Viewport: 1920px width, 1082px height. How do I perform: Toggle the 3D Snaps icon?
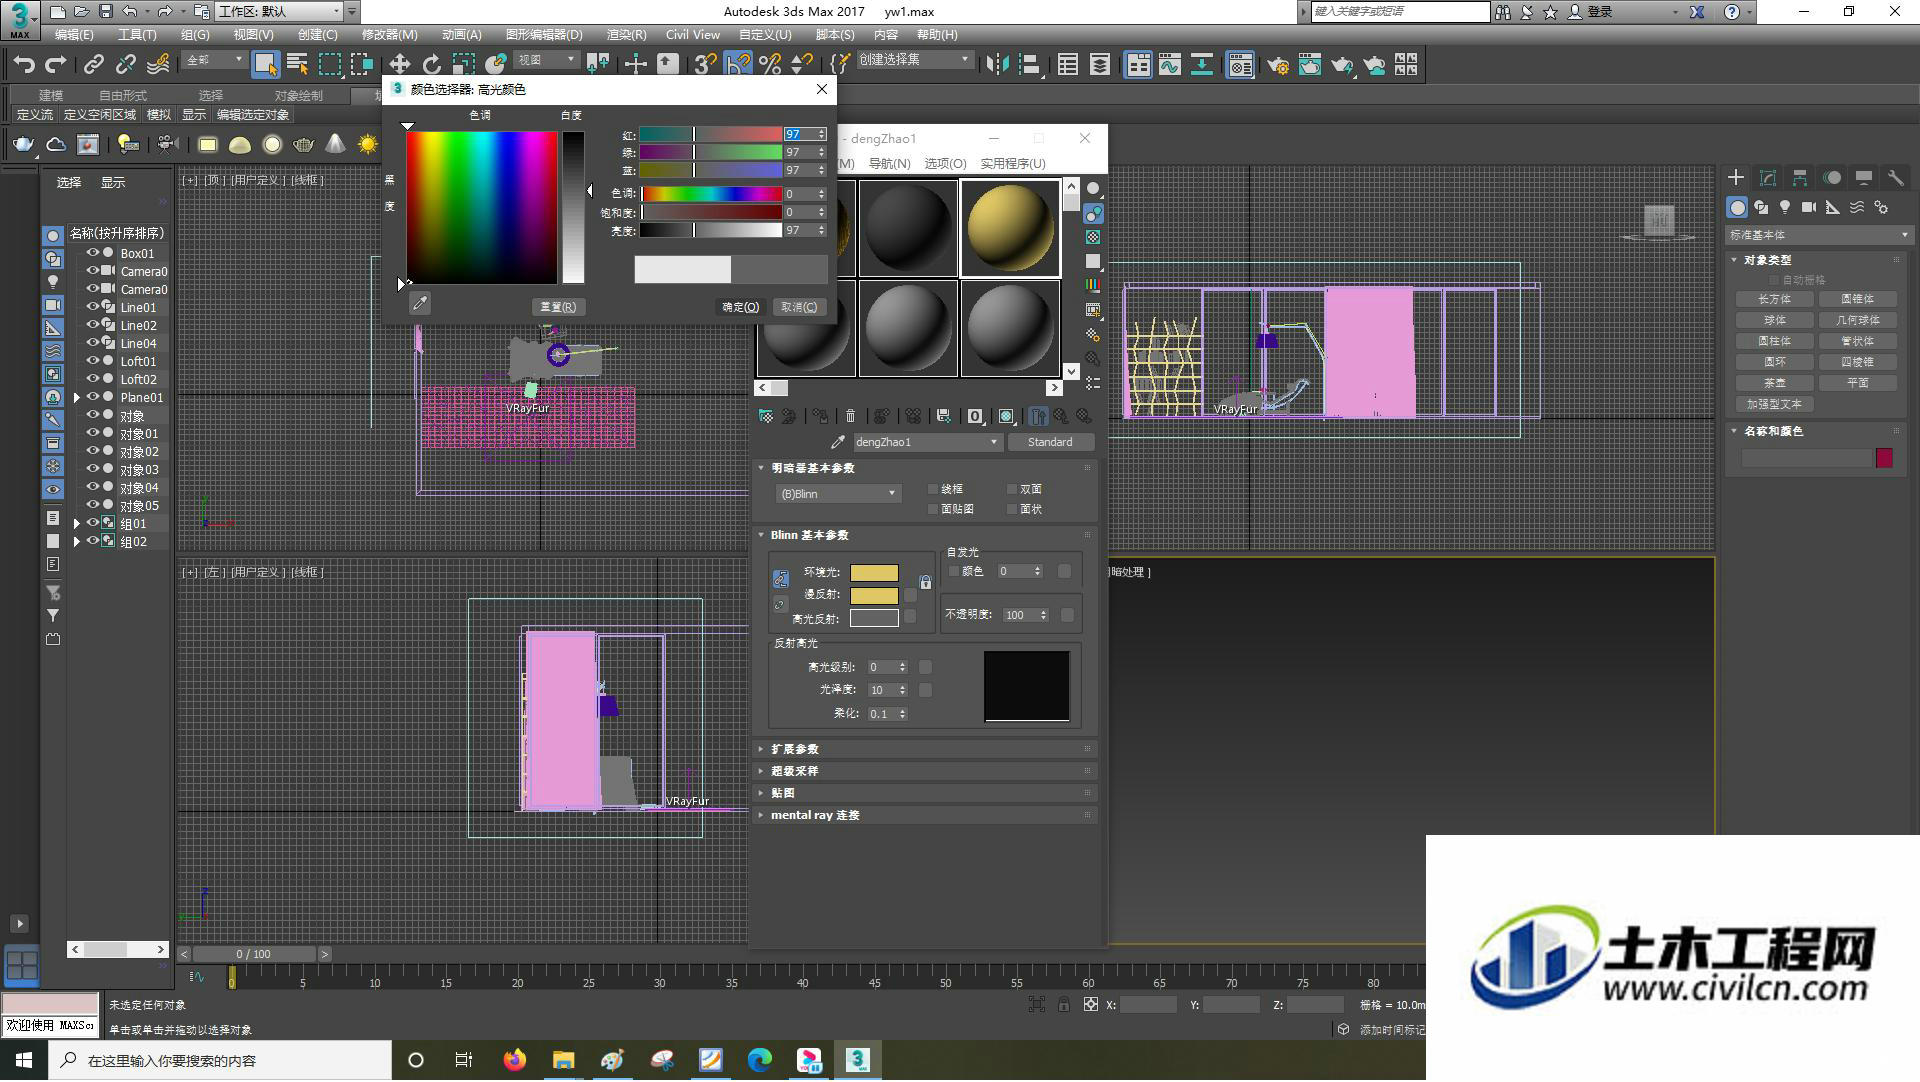(705, 65)
